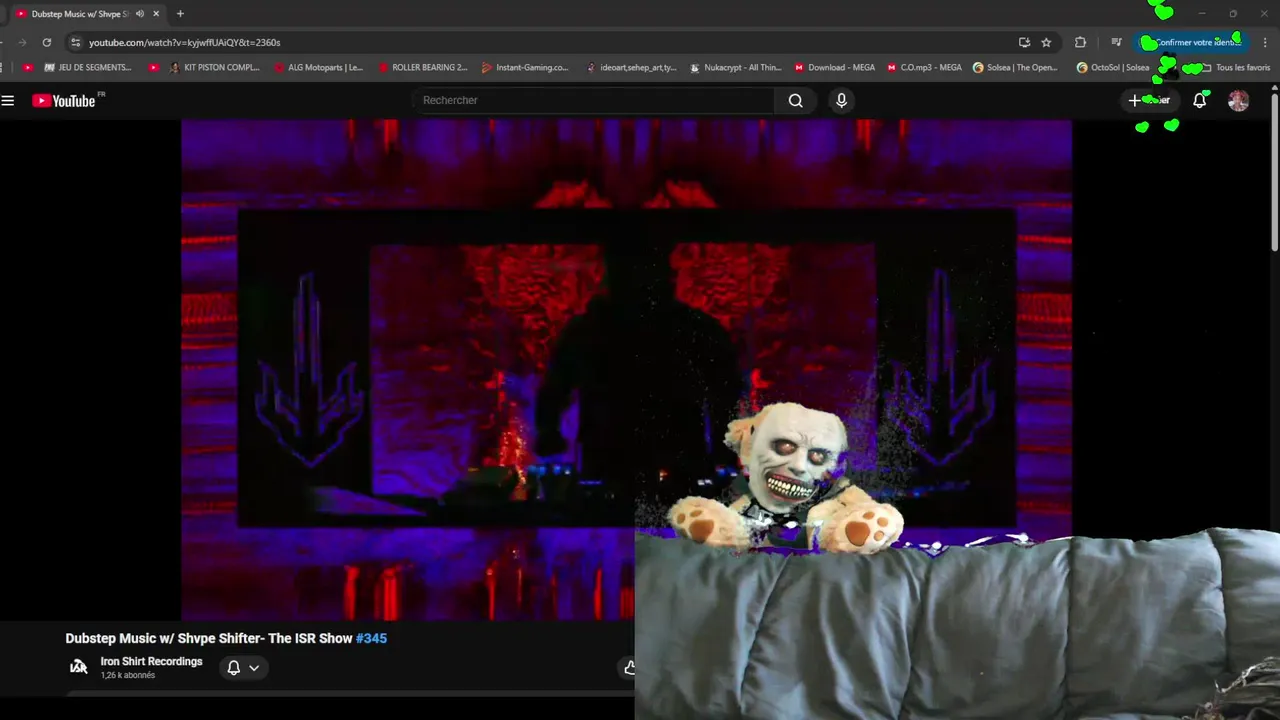Open Tous les favoris folder
The image size is (1280, 720).
click(x=1235, y=68)
